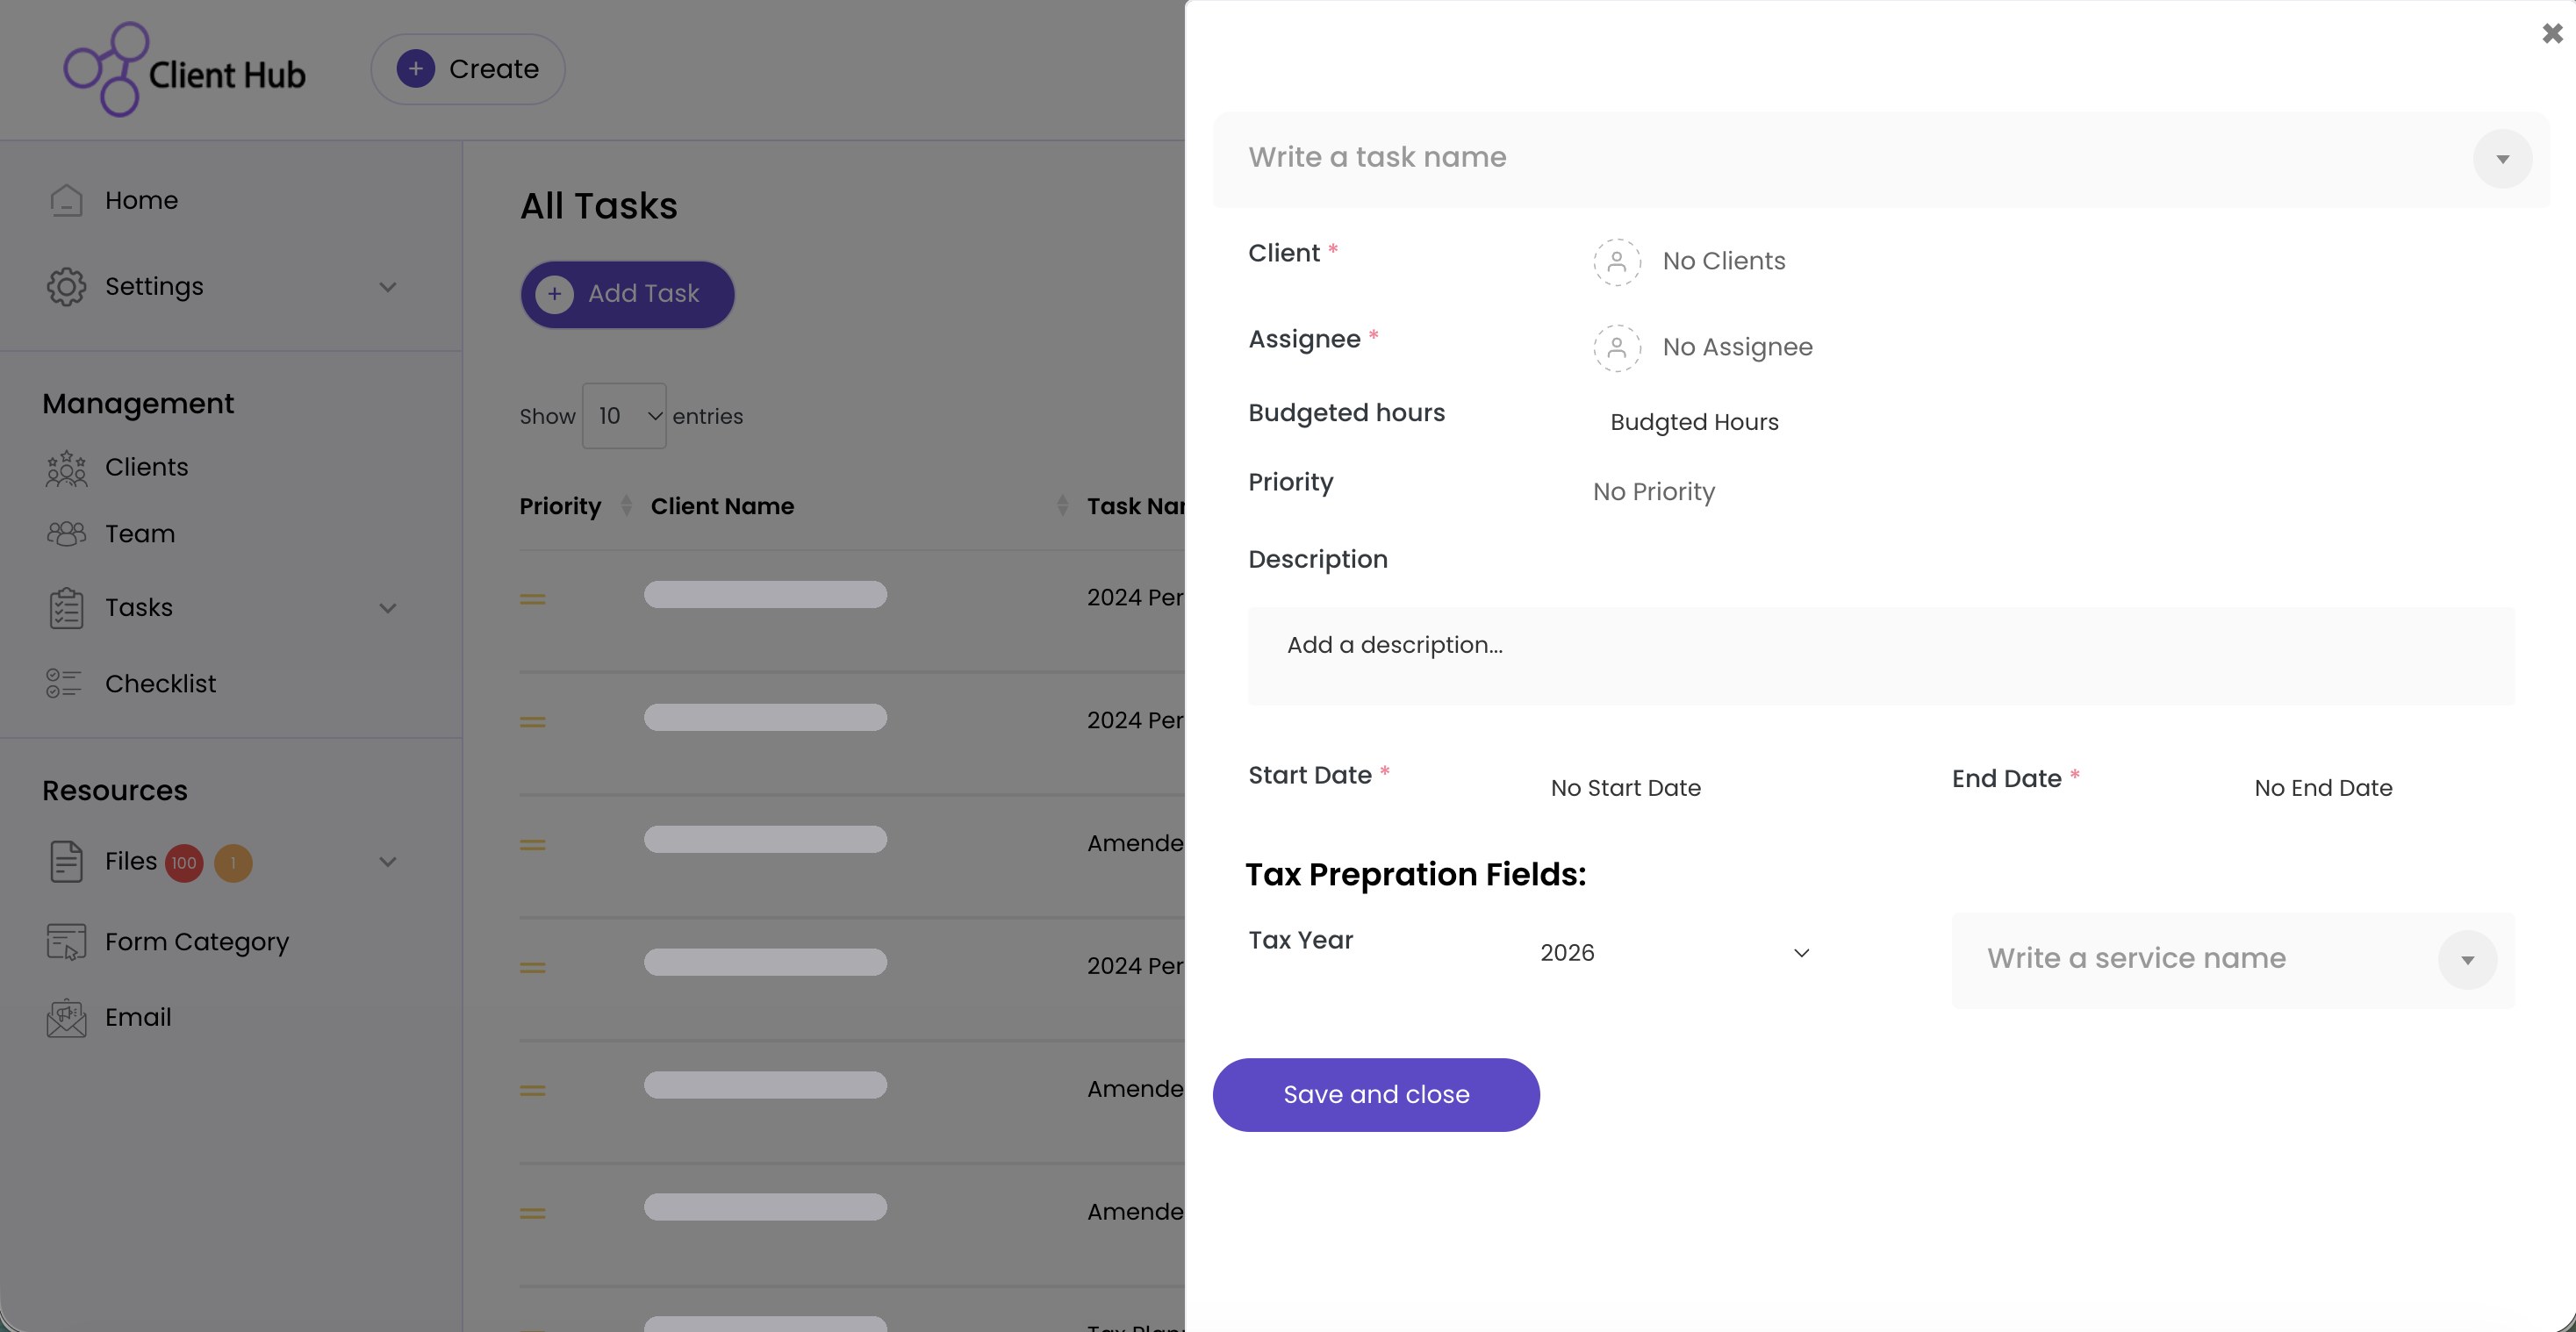Sort table by Client Name column

coord(860,506)
